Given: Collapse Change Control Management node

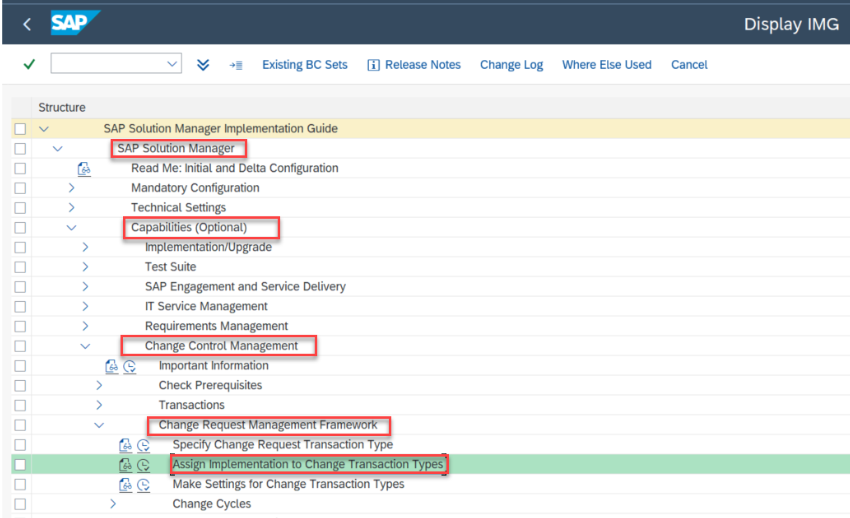Looking at the screenshot, I should click(85, 346).
